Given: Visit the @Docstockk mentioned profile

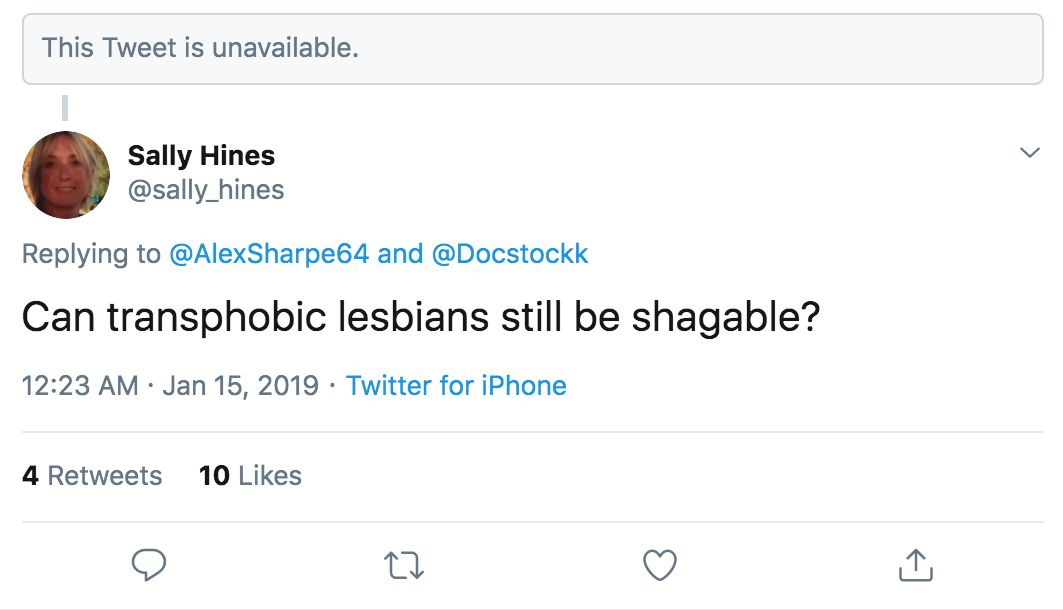Looking at the screenshot, I should coord(510,254).
